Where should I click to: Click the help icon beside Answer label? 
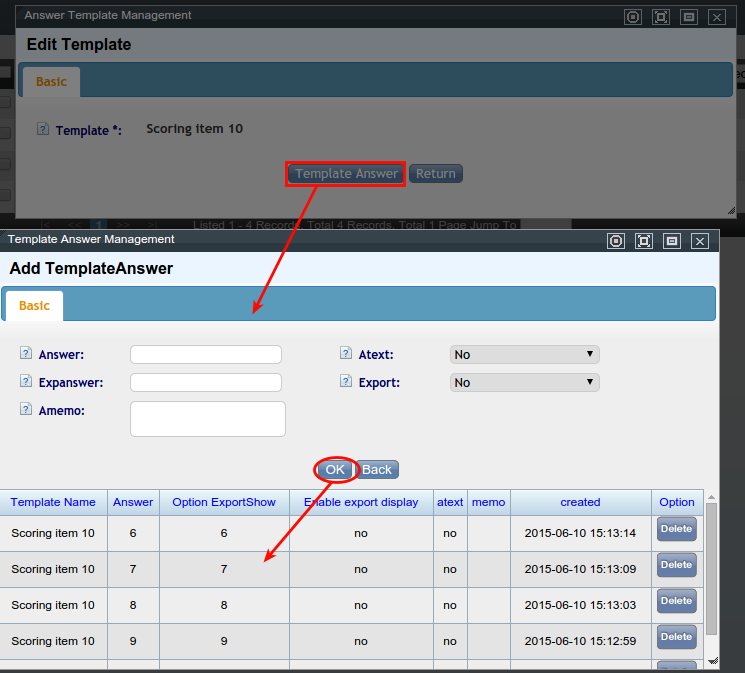click(x=26, y=354)
